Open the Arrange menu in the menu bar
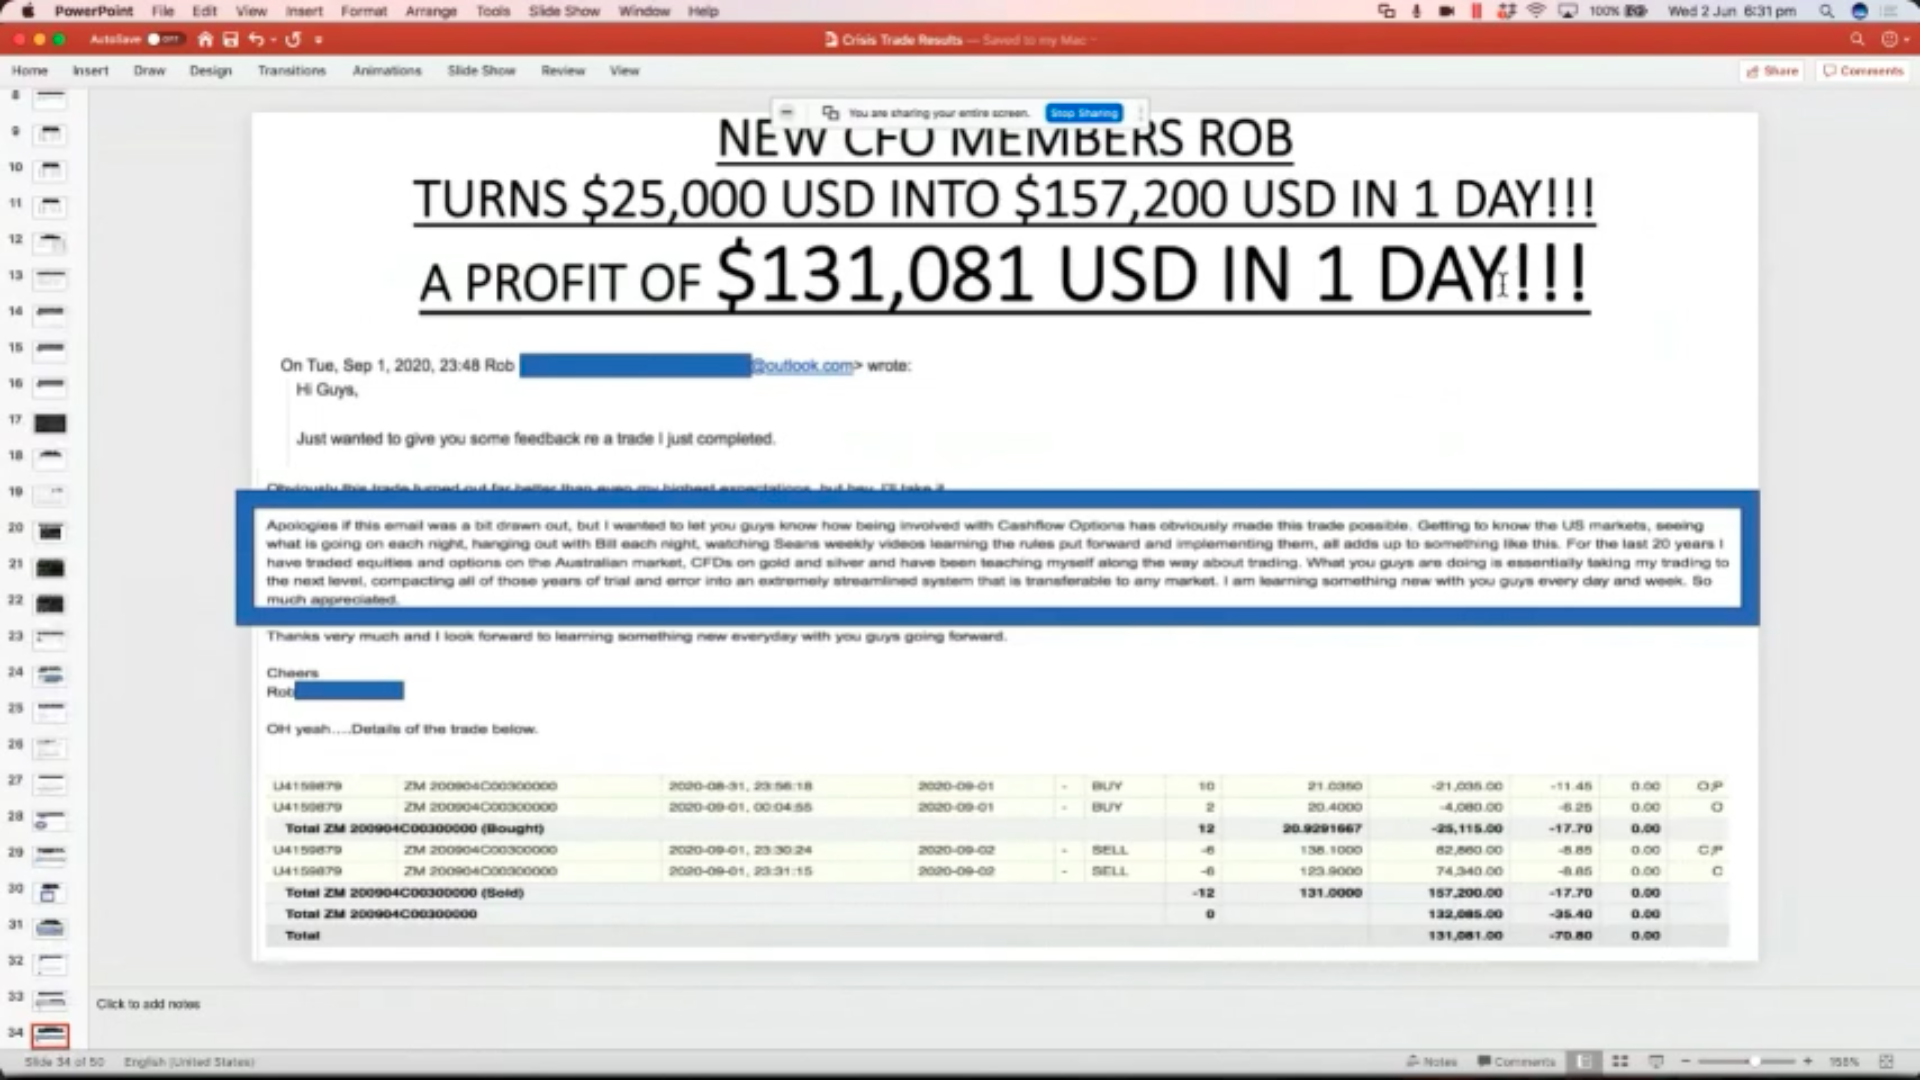Screen dimensions: 1920x1080 431,11
